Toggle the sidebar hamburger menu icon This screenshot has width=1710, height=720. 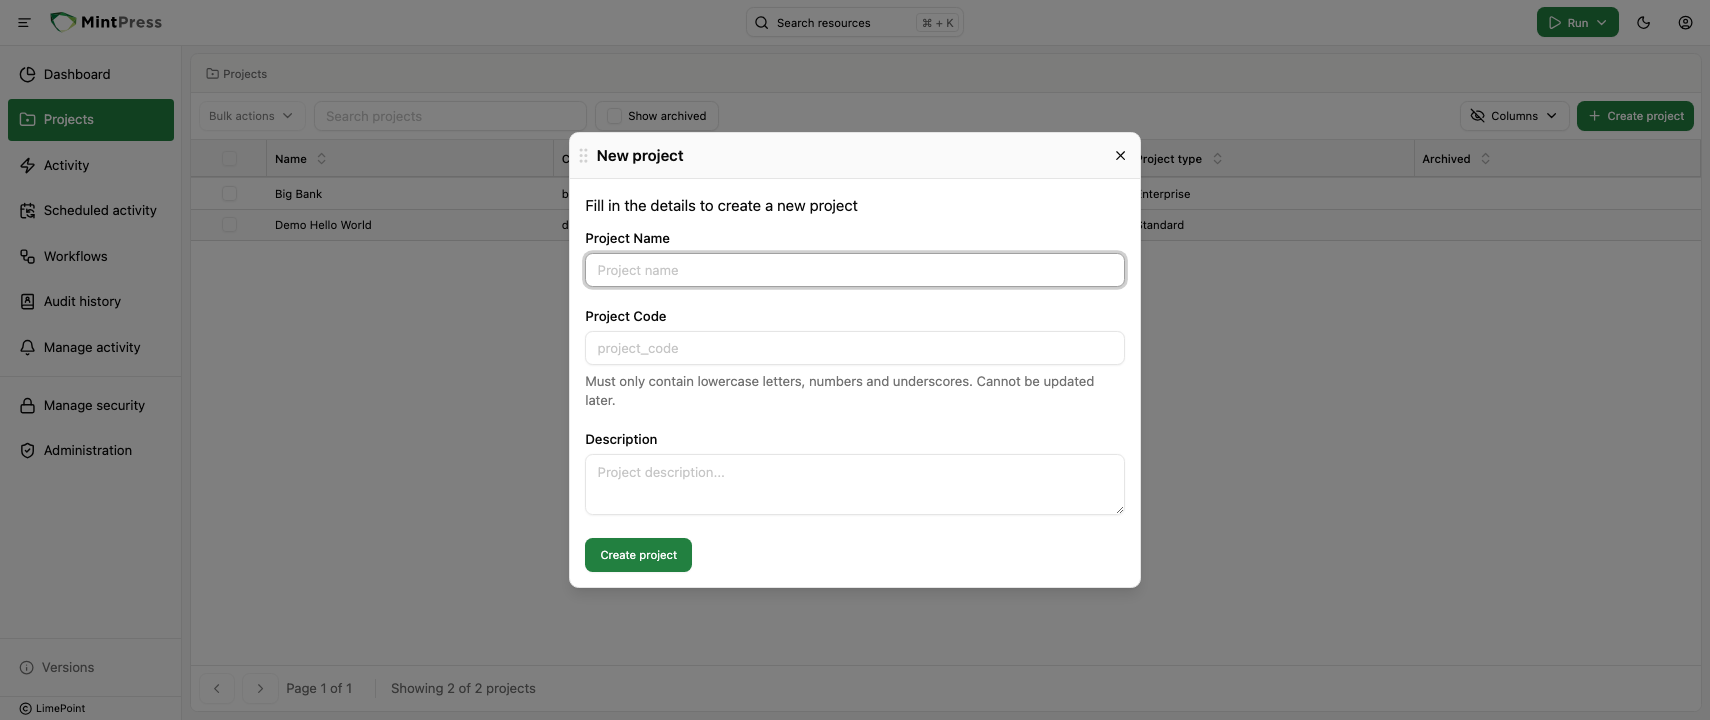pyautogui.click(x=24, y=22)
